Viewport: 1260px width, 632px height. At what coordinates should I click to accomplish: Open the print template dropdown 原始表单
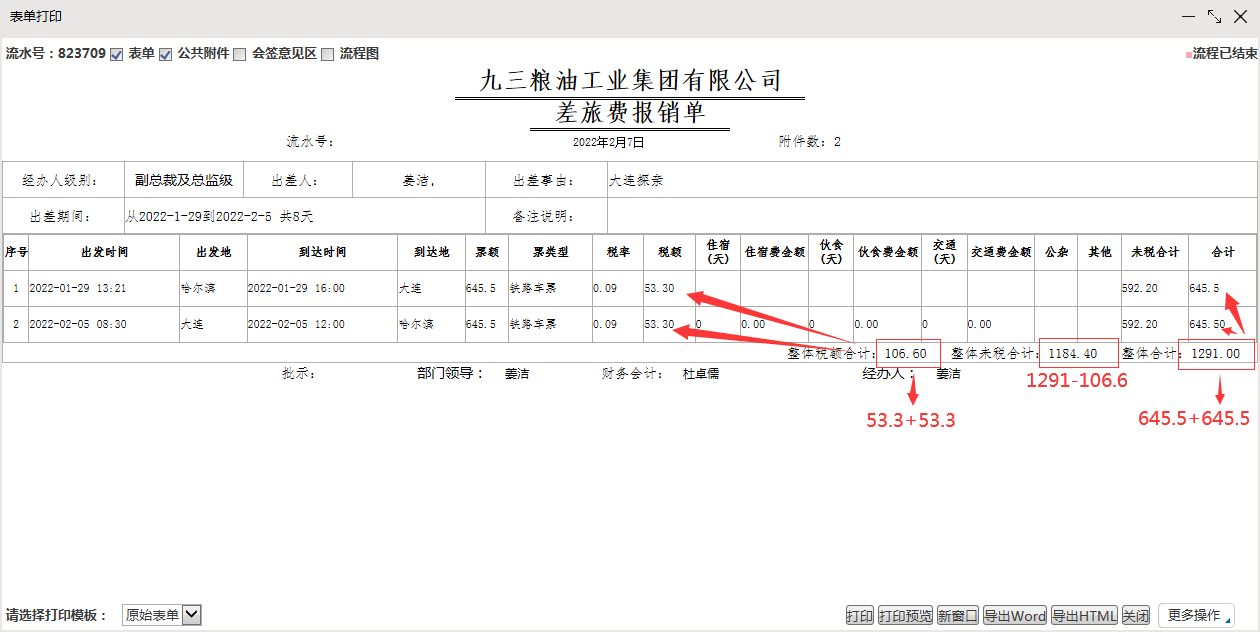(x=162, y=615)
